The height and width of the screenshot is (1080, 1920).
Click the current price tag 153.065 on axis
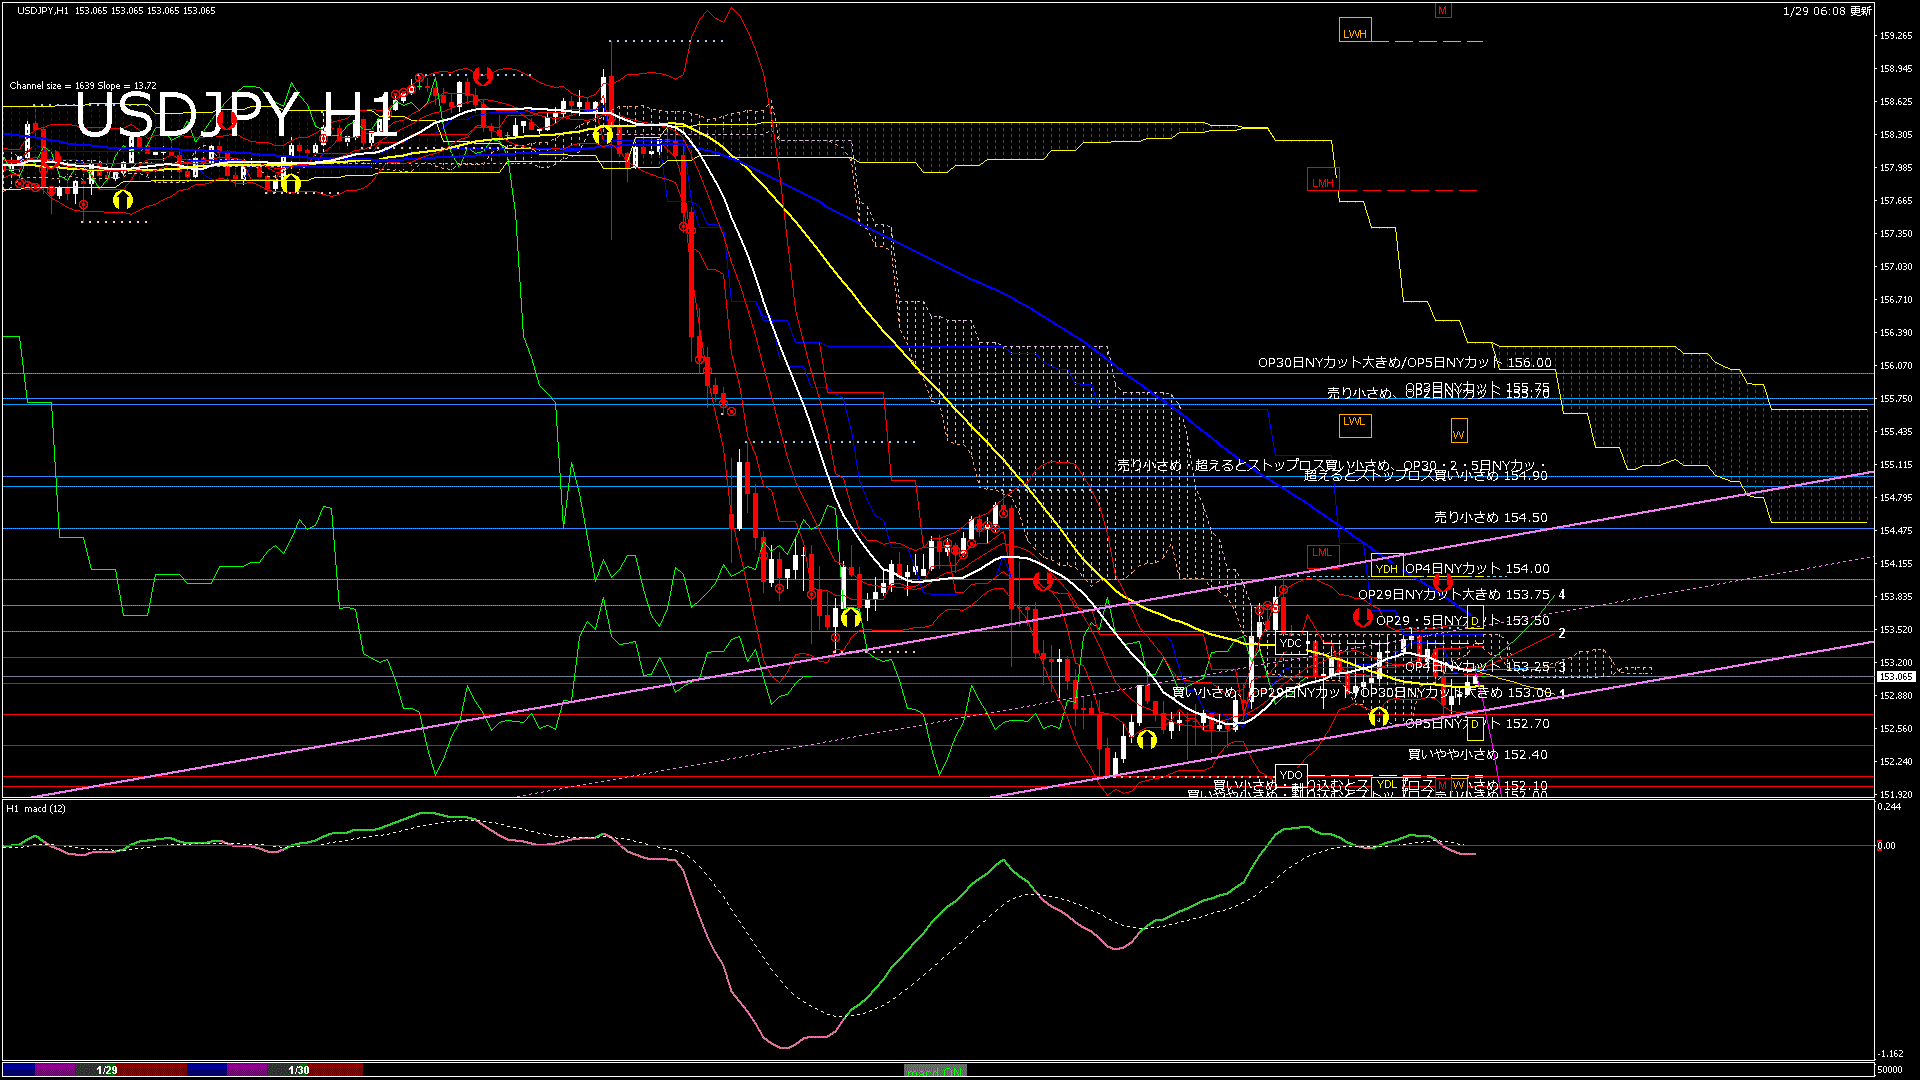pos(1895,677)
